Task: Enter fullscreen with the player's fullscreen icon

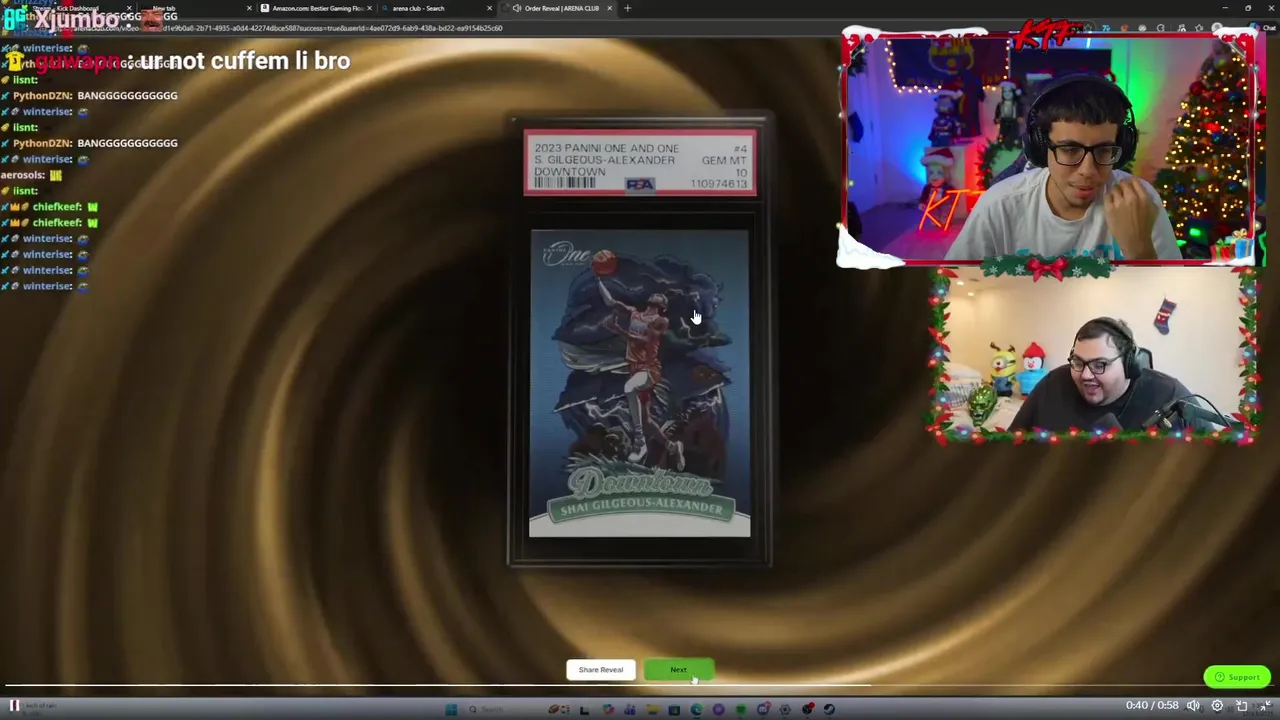Action: click(1267, 705)
